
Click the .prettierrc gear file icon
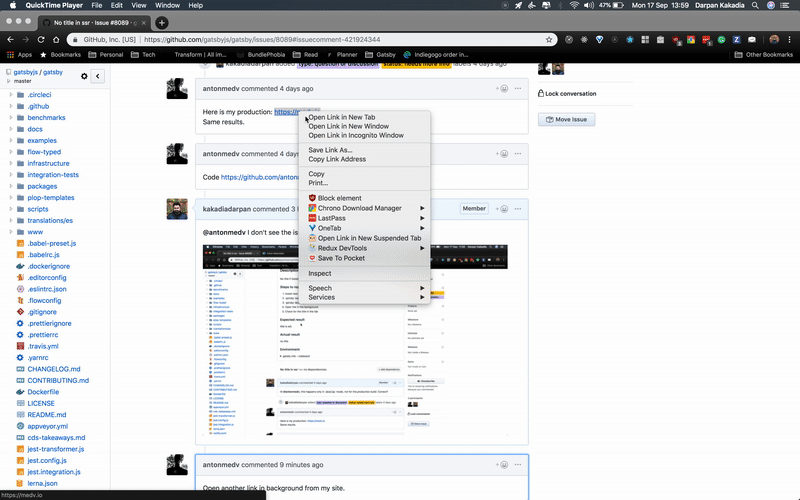click(20, 335)
